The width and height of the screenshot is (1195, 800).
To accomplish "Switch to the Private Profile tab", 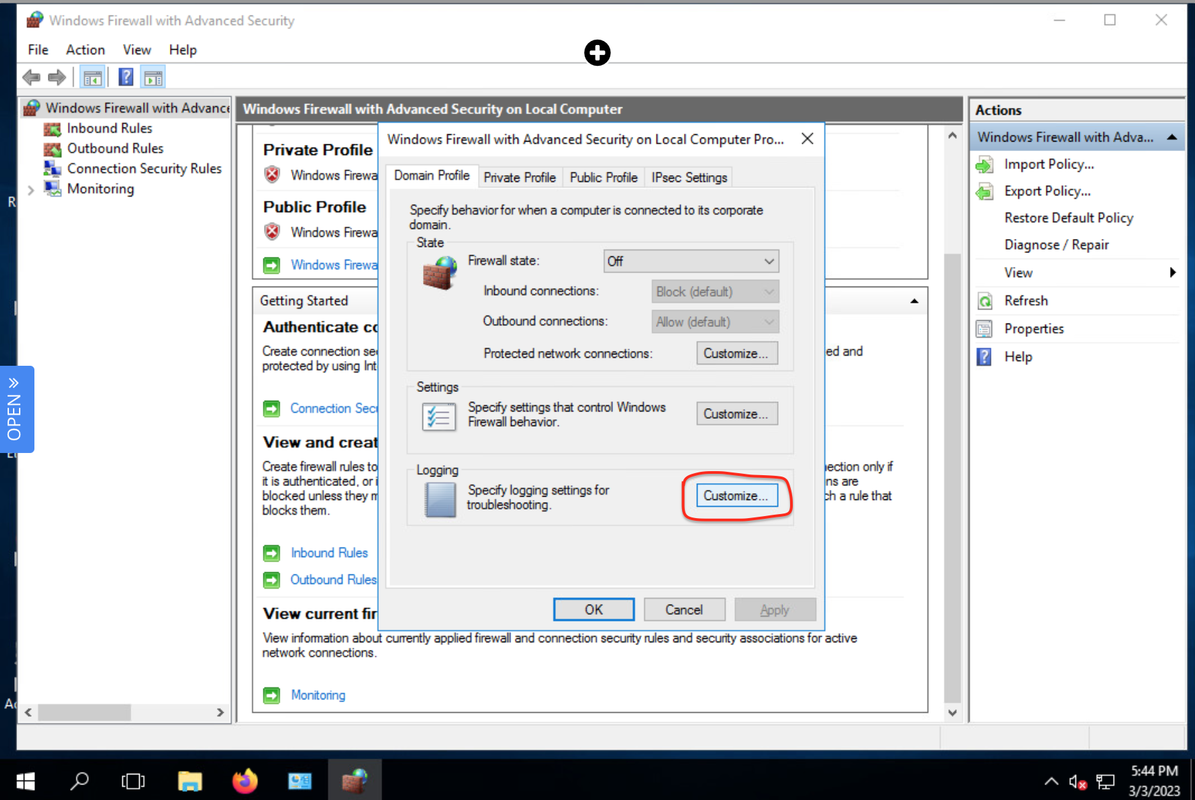I will 520,178.
